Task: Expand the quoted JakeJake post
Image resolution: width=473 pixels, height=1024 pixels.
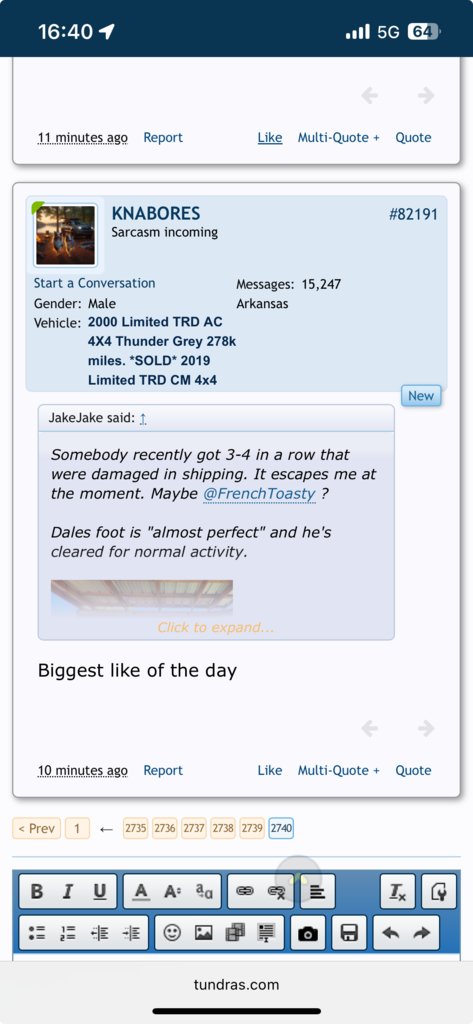Action: coord(216,628)
